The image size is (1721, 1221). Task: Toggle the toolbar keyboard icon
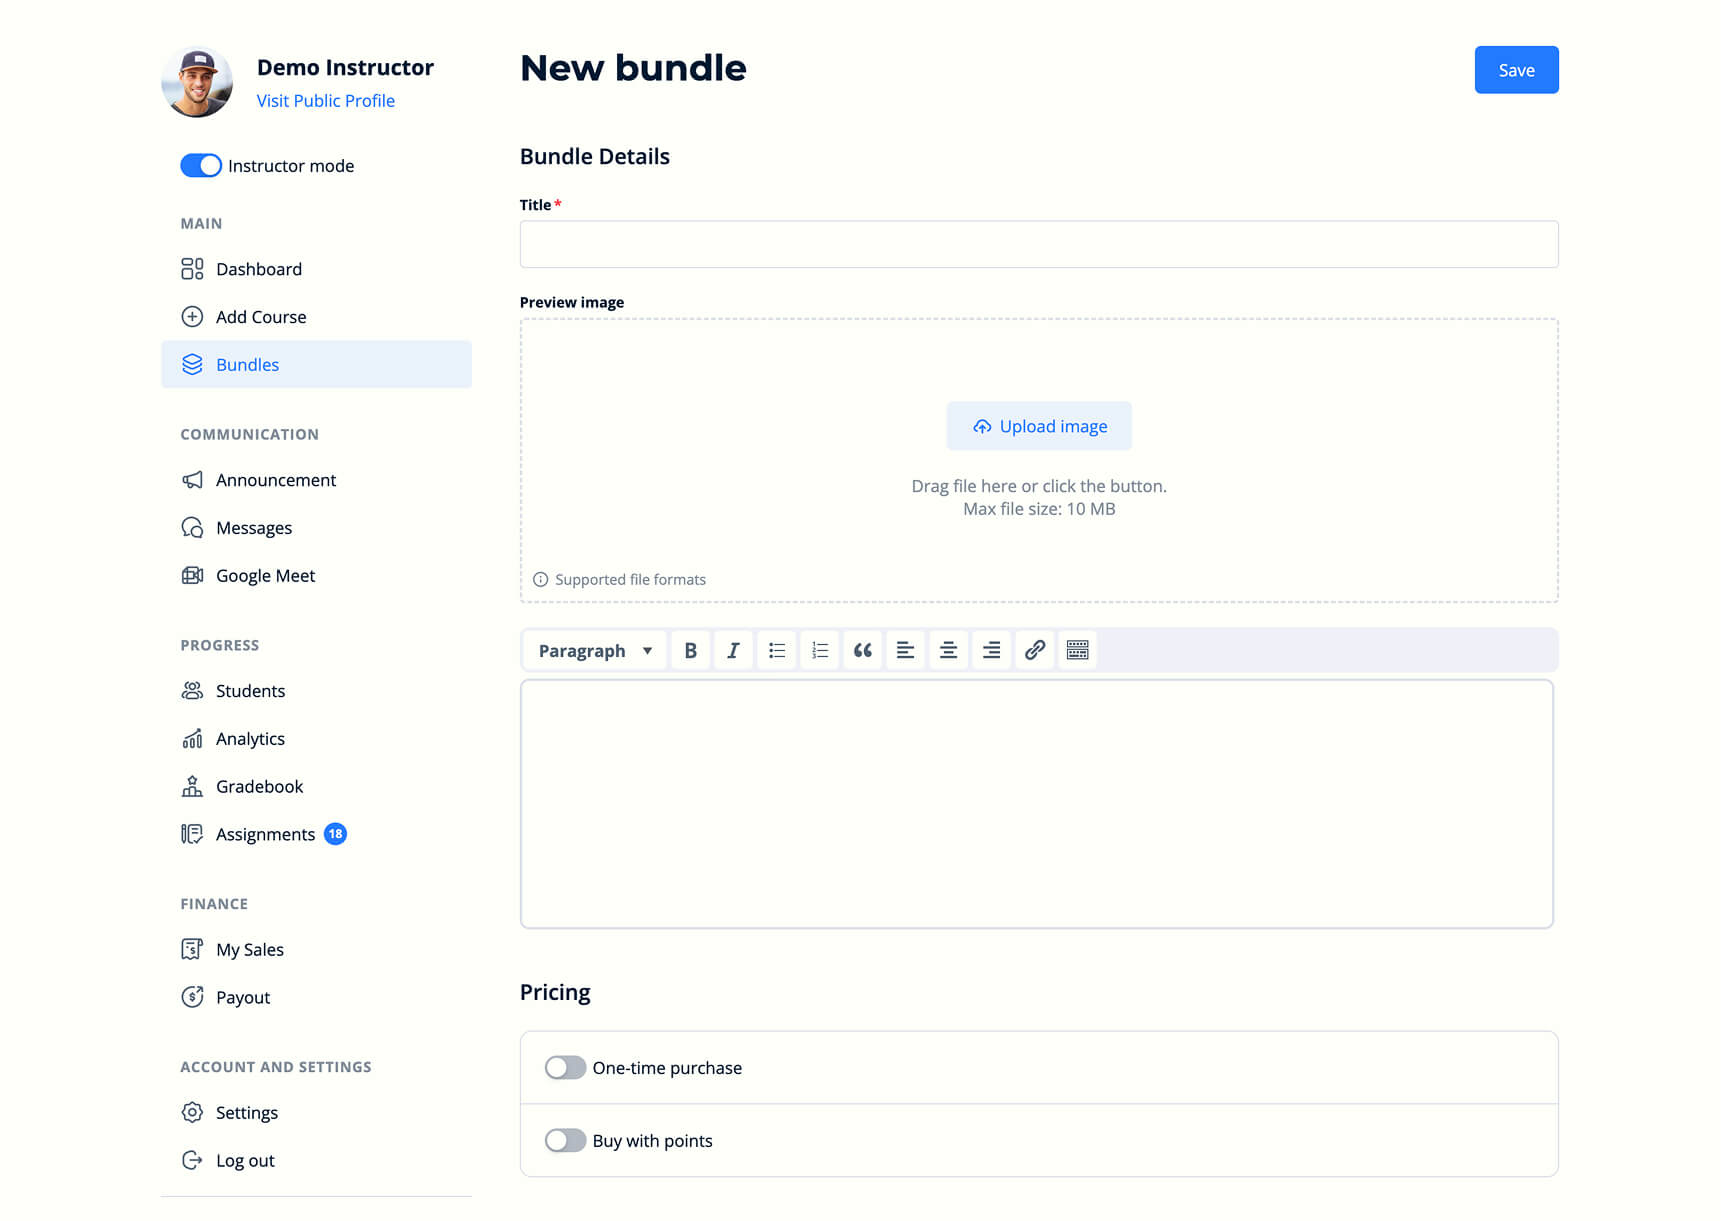(1077, 651)
